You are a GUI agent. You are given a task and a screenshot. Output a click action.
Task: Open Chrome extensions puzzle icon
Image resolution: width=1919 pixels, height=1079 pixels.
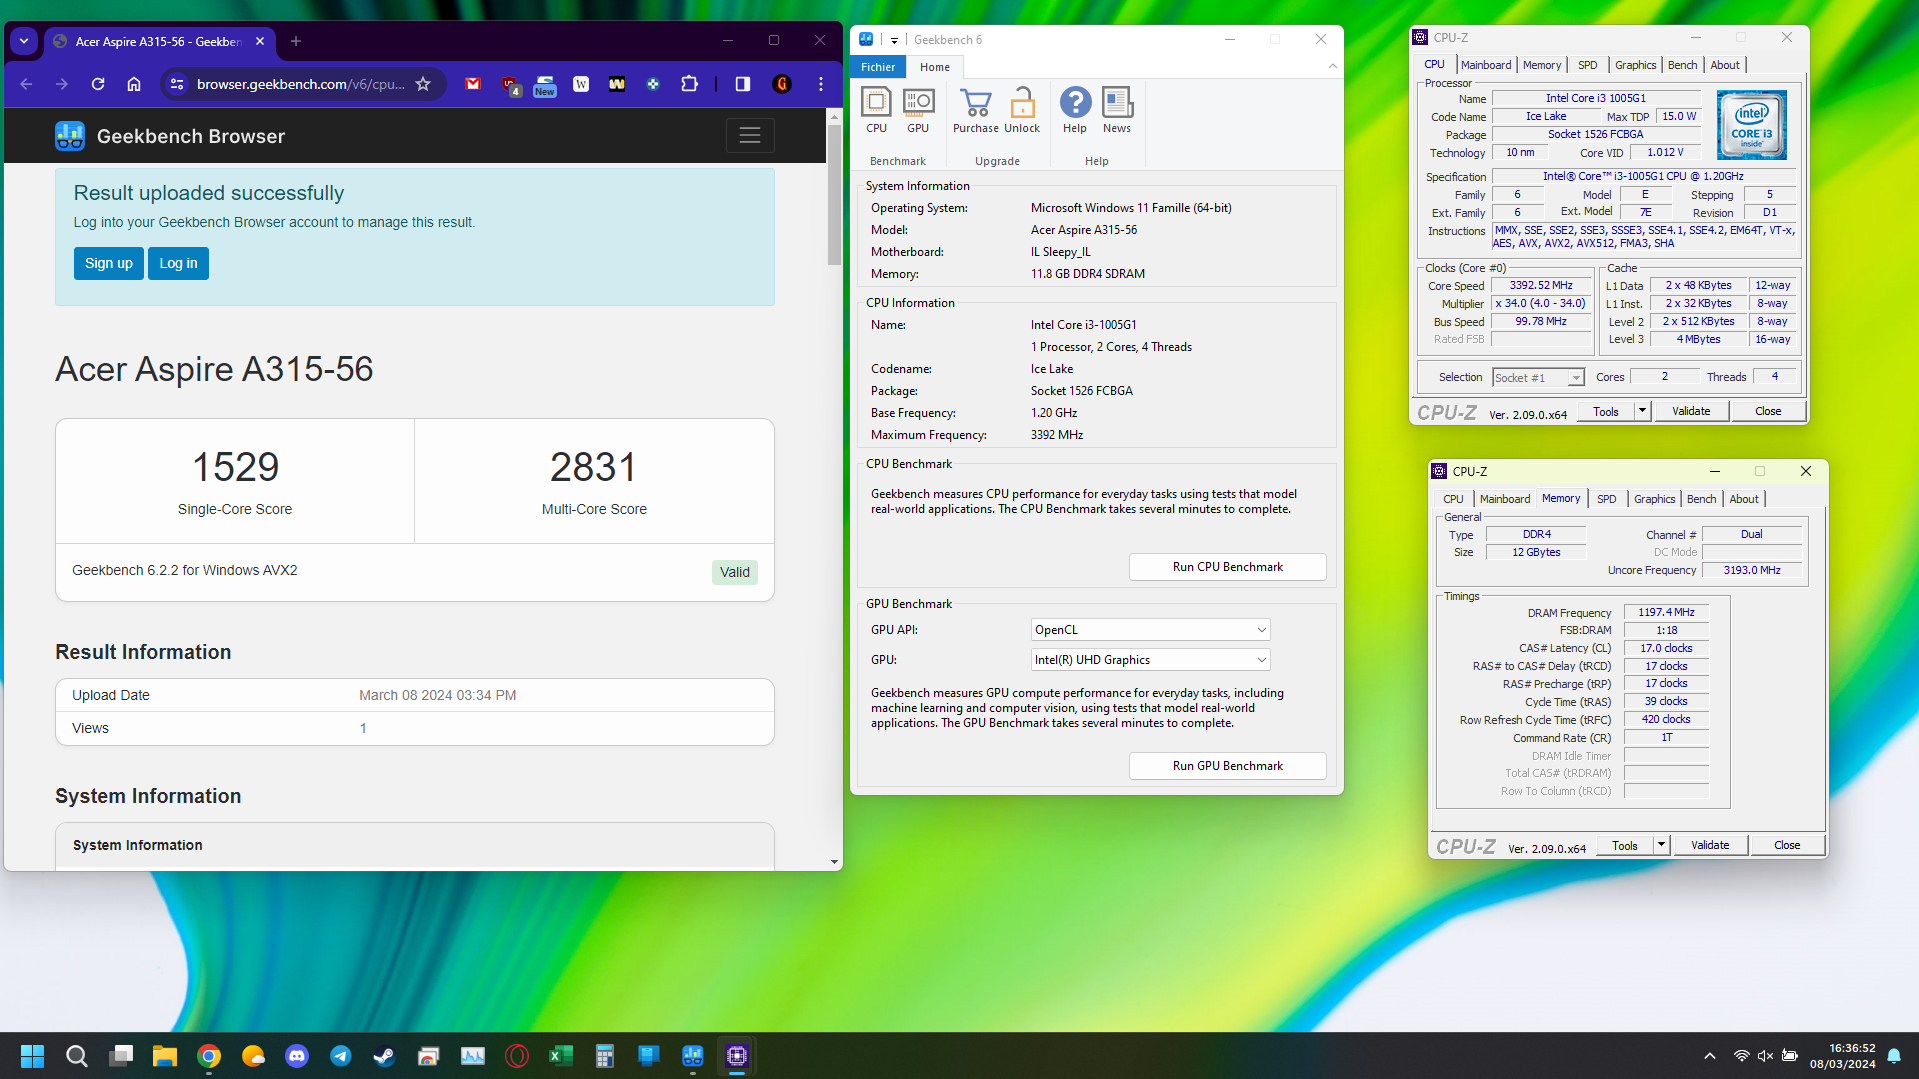click(689, 84)
